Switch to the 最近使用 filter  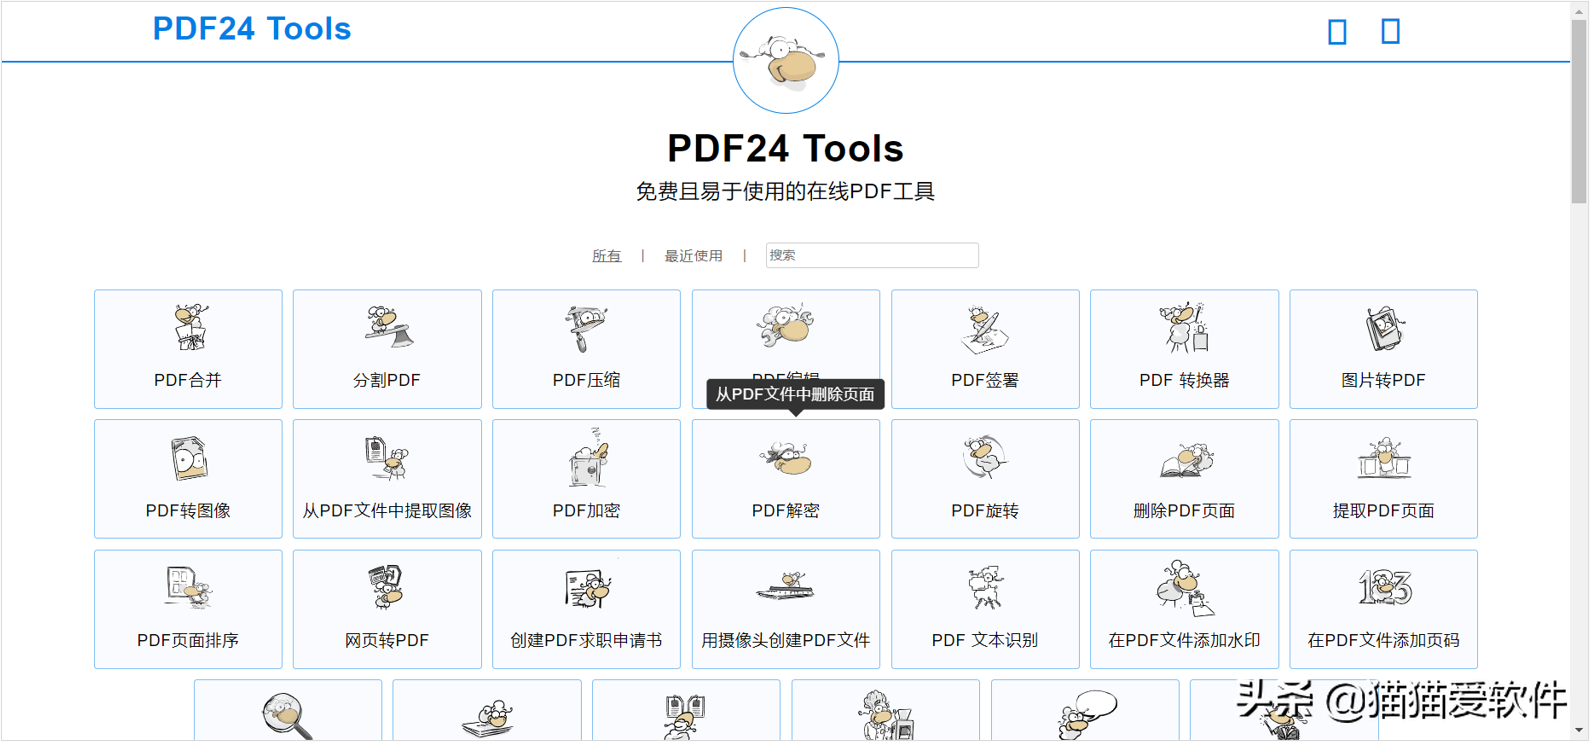tap(693, 256)
